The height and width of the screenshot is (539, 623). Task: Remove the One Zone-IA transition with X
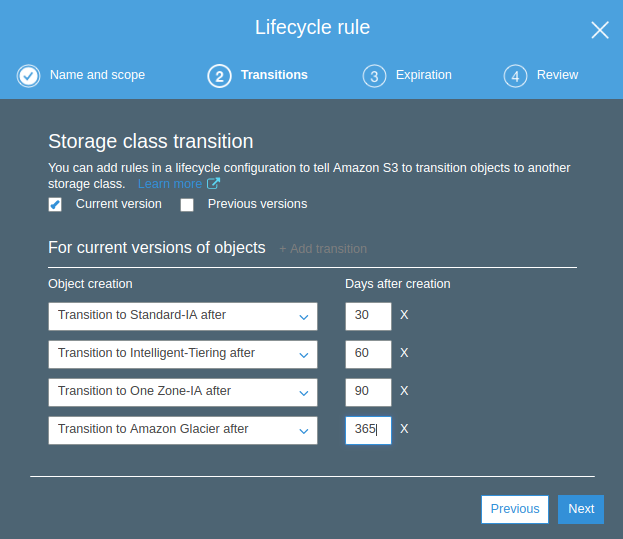click(x=404, y=391)
